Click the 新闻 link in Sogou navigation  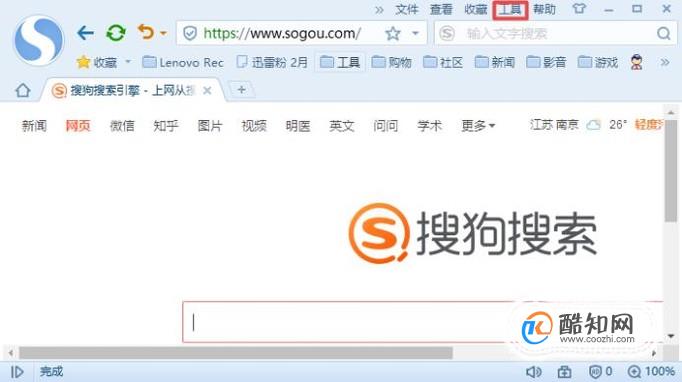click(x=34, y=126)
